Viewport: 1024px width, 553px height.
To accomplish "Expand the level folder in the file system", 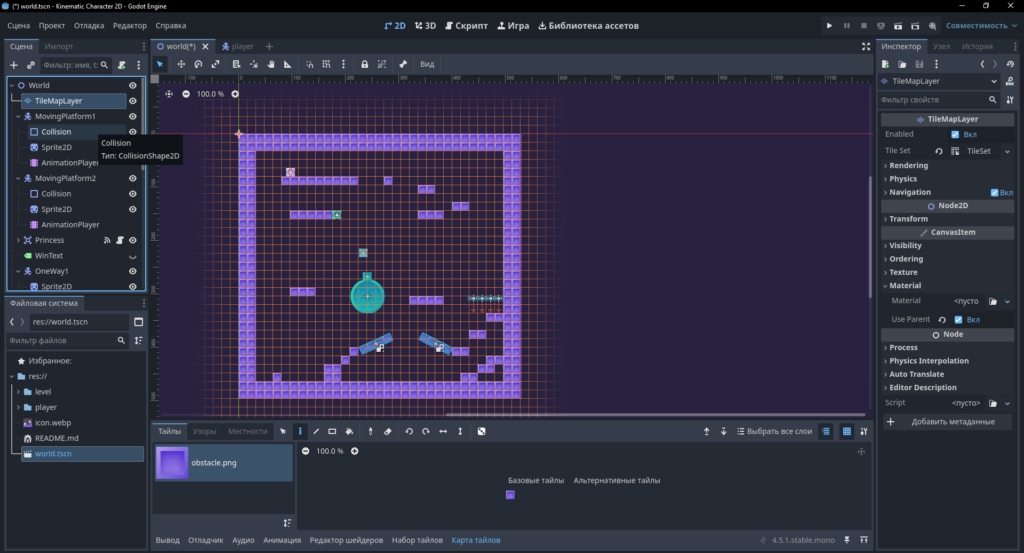I will 18,392.
